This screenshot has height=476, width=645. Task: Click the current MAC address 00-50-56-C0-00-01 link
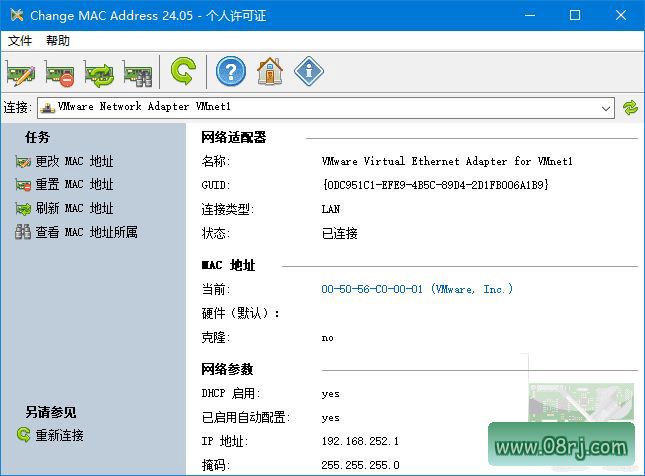point(417,289)
